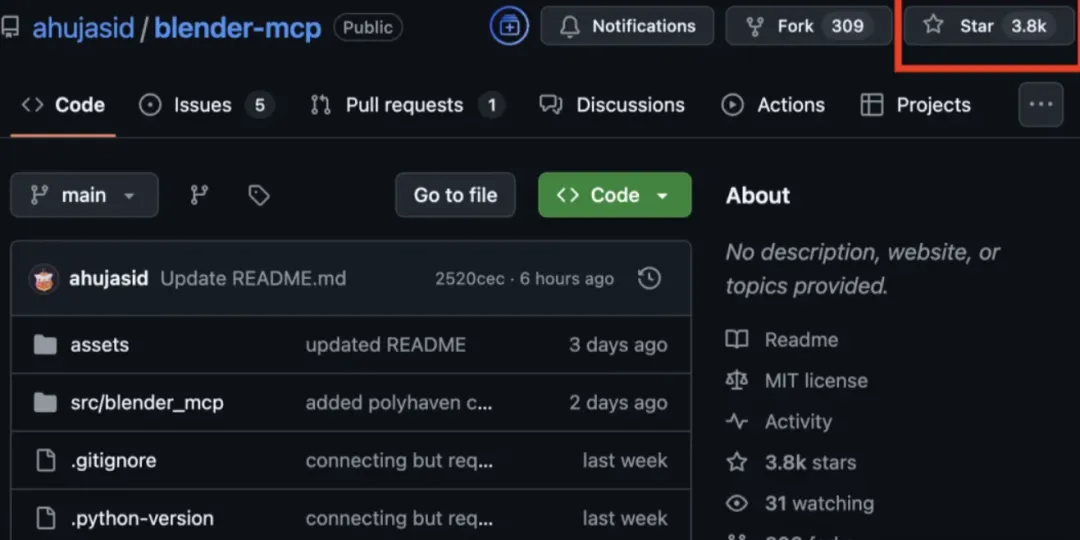Image resolution: width=1080 pixels, height=540 pixels.
Task: Click the folder icon of the assets row
Action: point(45,344)
